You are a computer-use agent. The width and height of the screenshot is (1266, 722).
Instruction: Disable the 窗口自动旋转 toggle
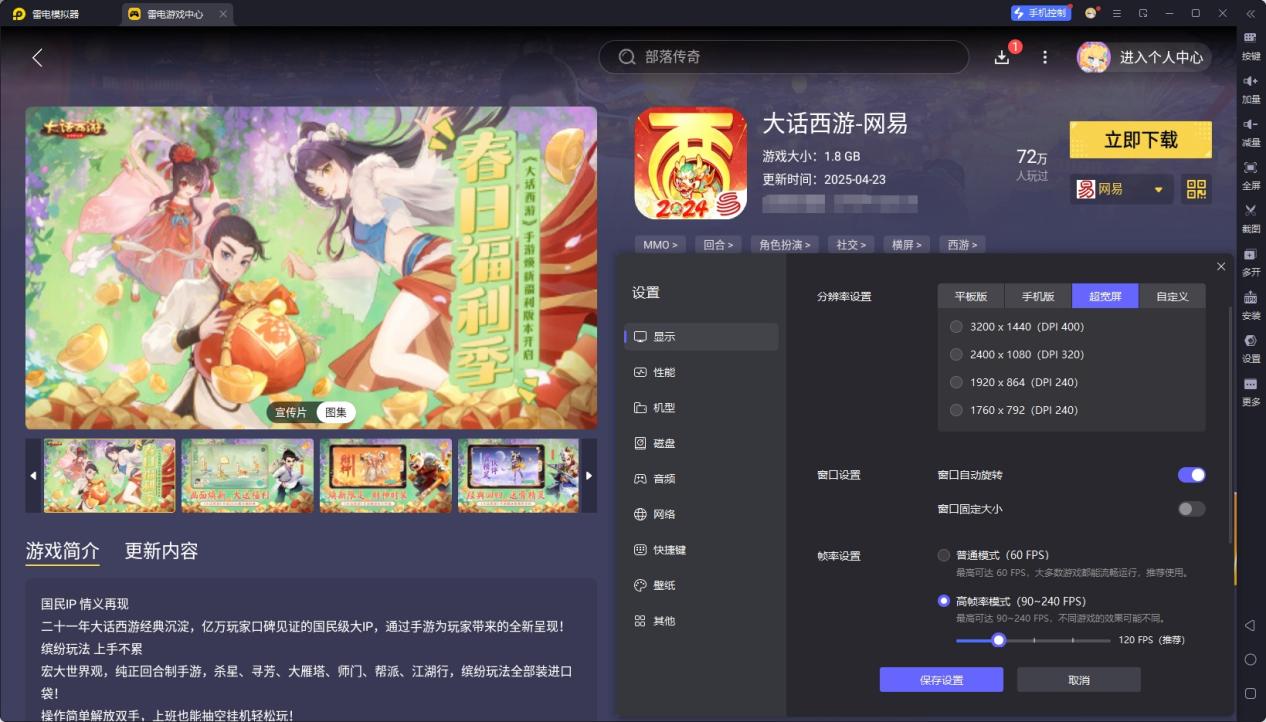(x=1191, y=475)
